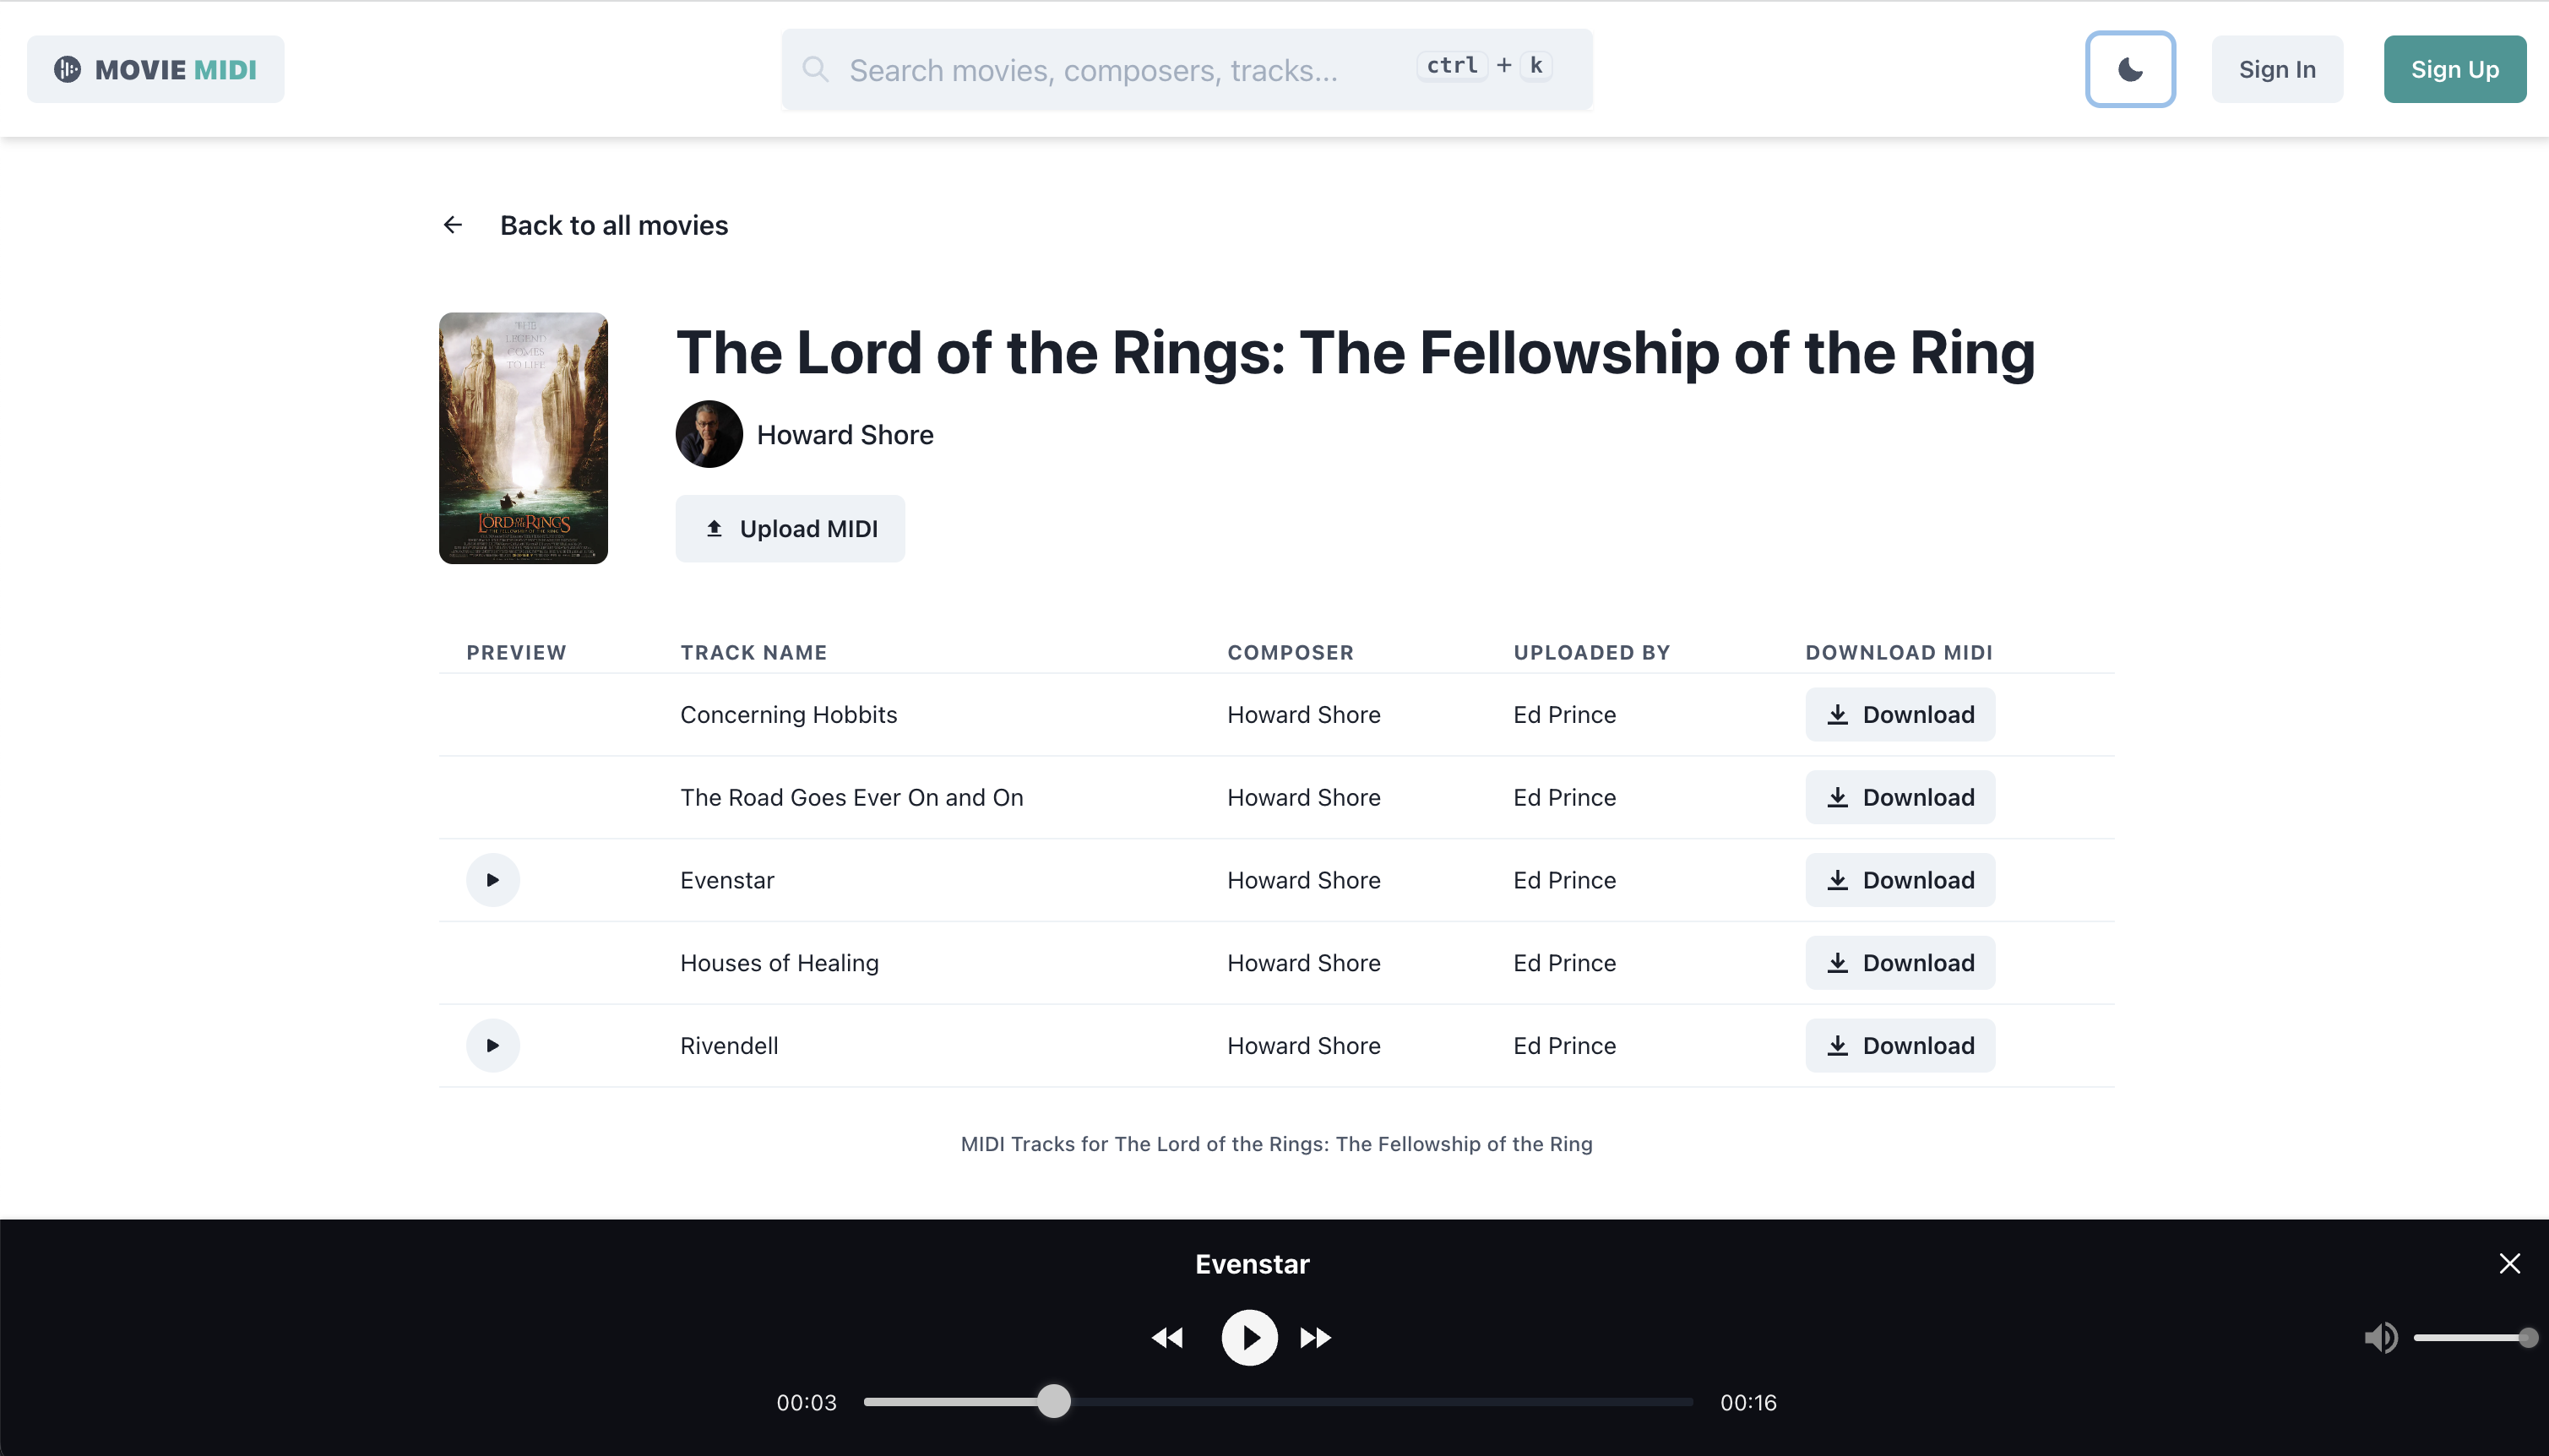Screen dimensions: 2549x1456
Task: Close the Evenstar player bar
Action: [2509, 1263]
